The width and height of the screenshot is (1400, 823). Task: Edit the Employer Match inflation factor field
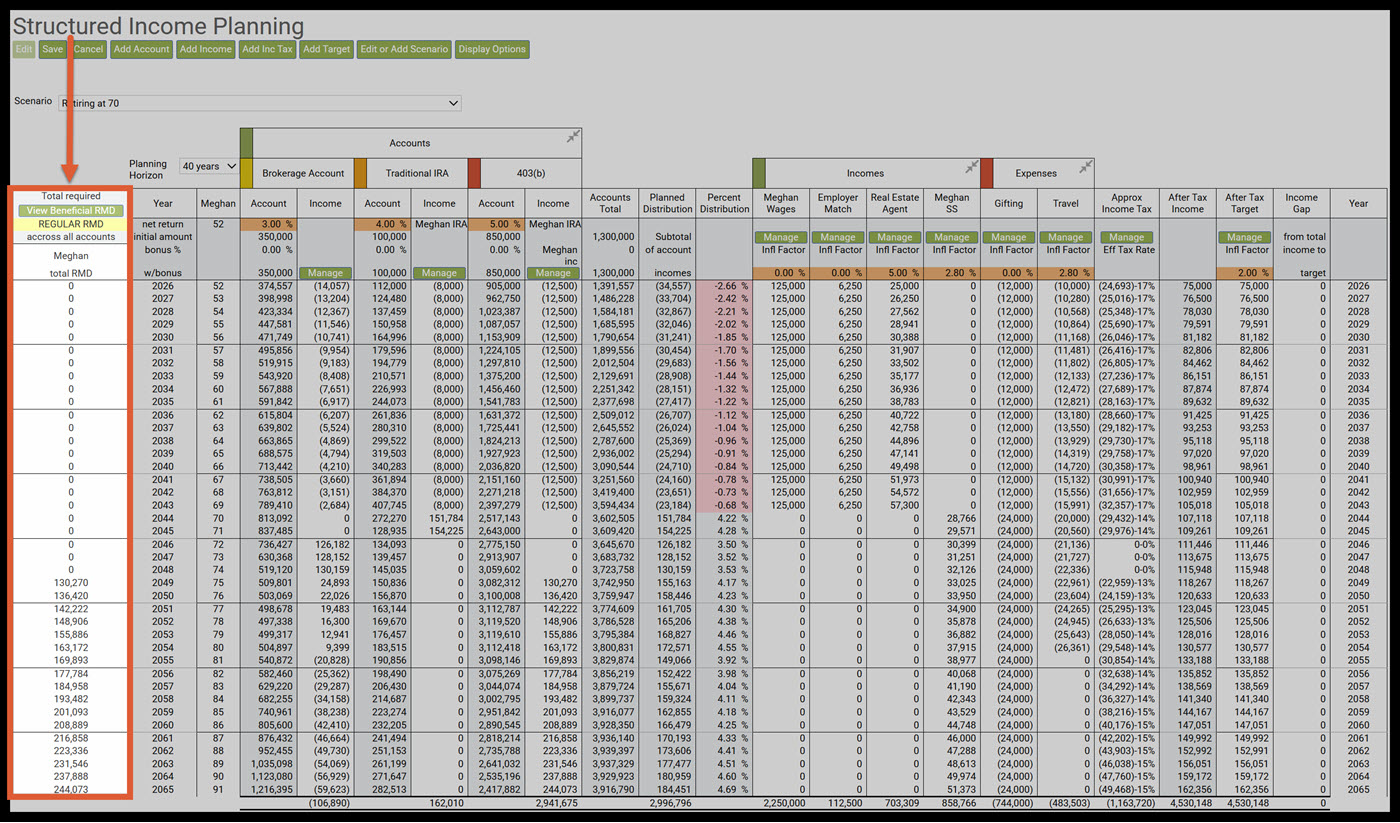tap(838, 273)
